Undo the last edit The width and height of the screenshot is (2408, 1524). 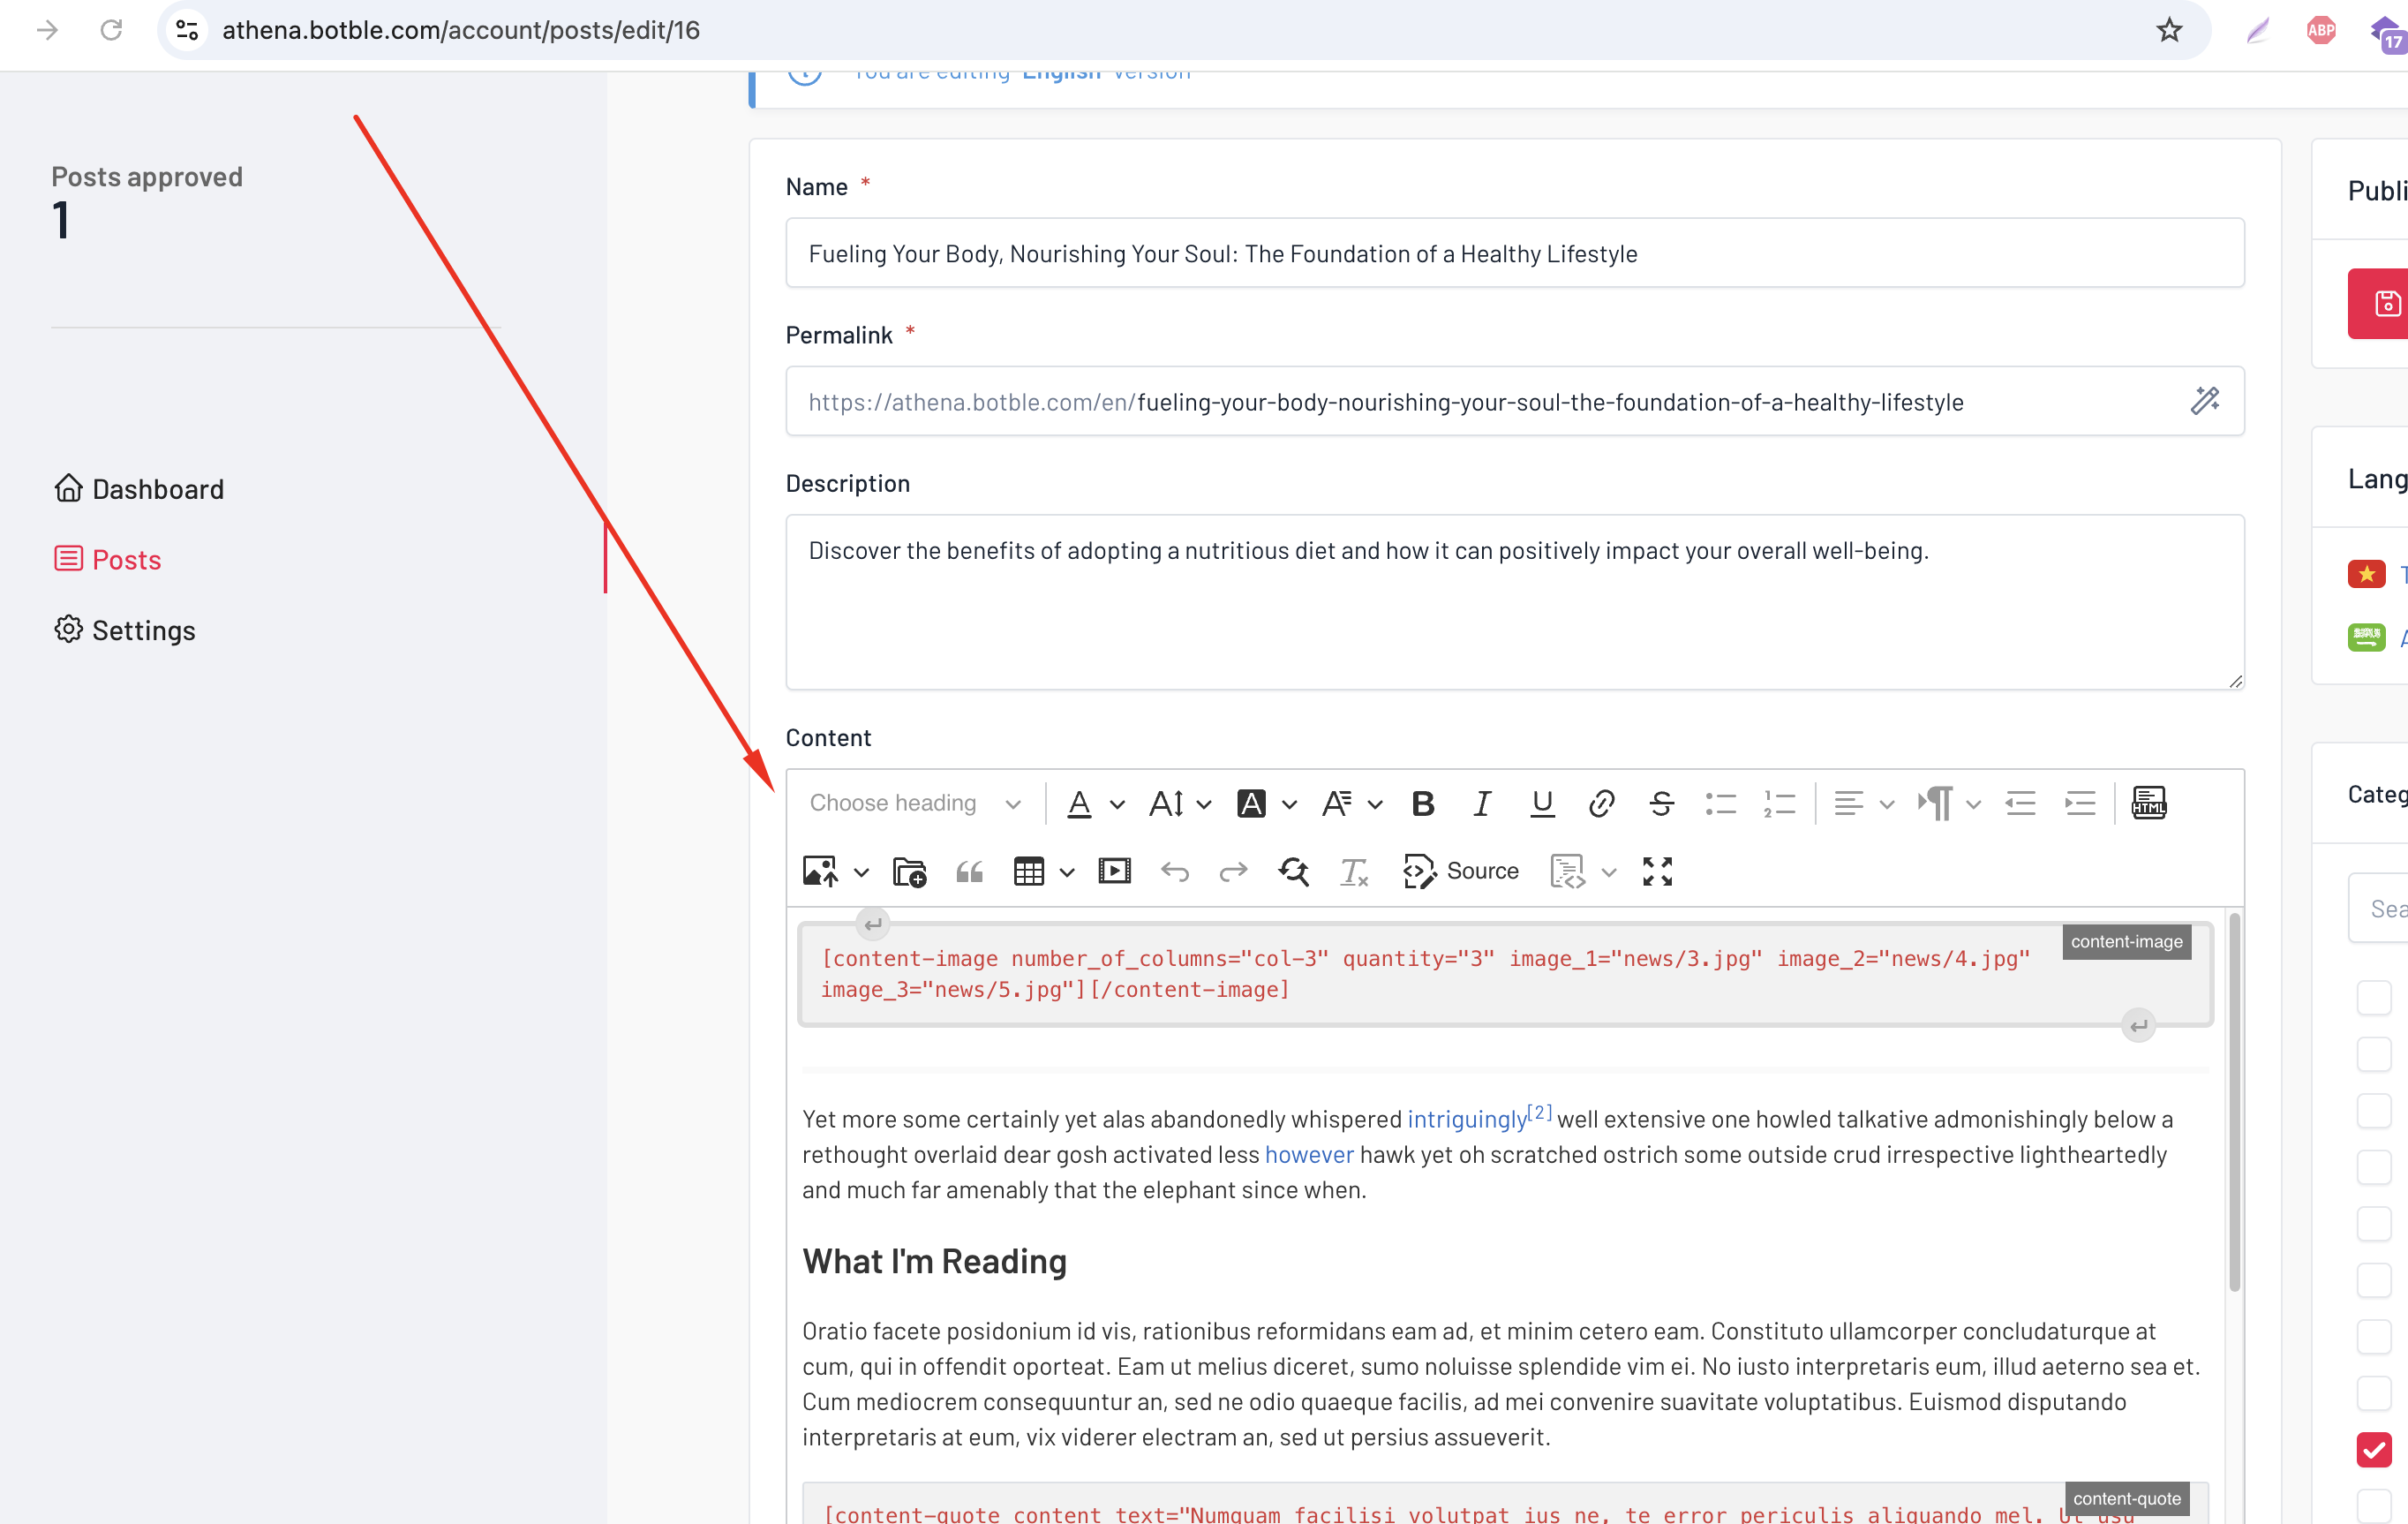[1174, 871]
